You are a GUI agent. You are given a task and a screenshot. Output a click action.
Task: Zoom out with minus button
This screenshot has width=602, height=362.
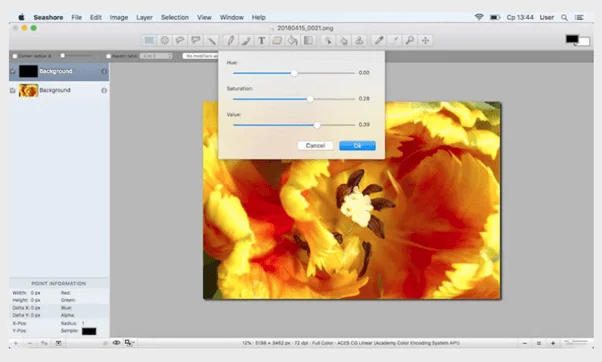click(524, 343)
